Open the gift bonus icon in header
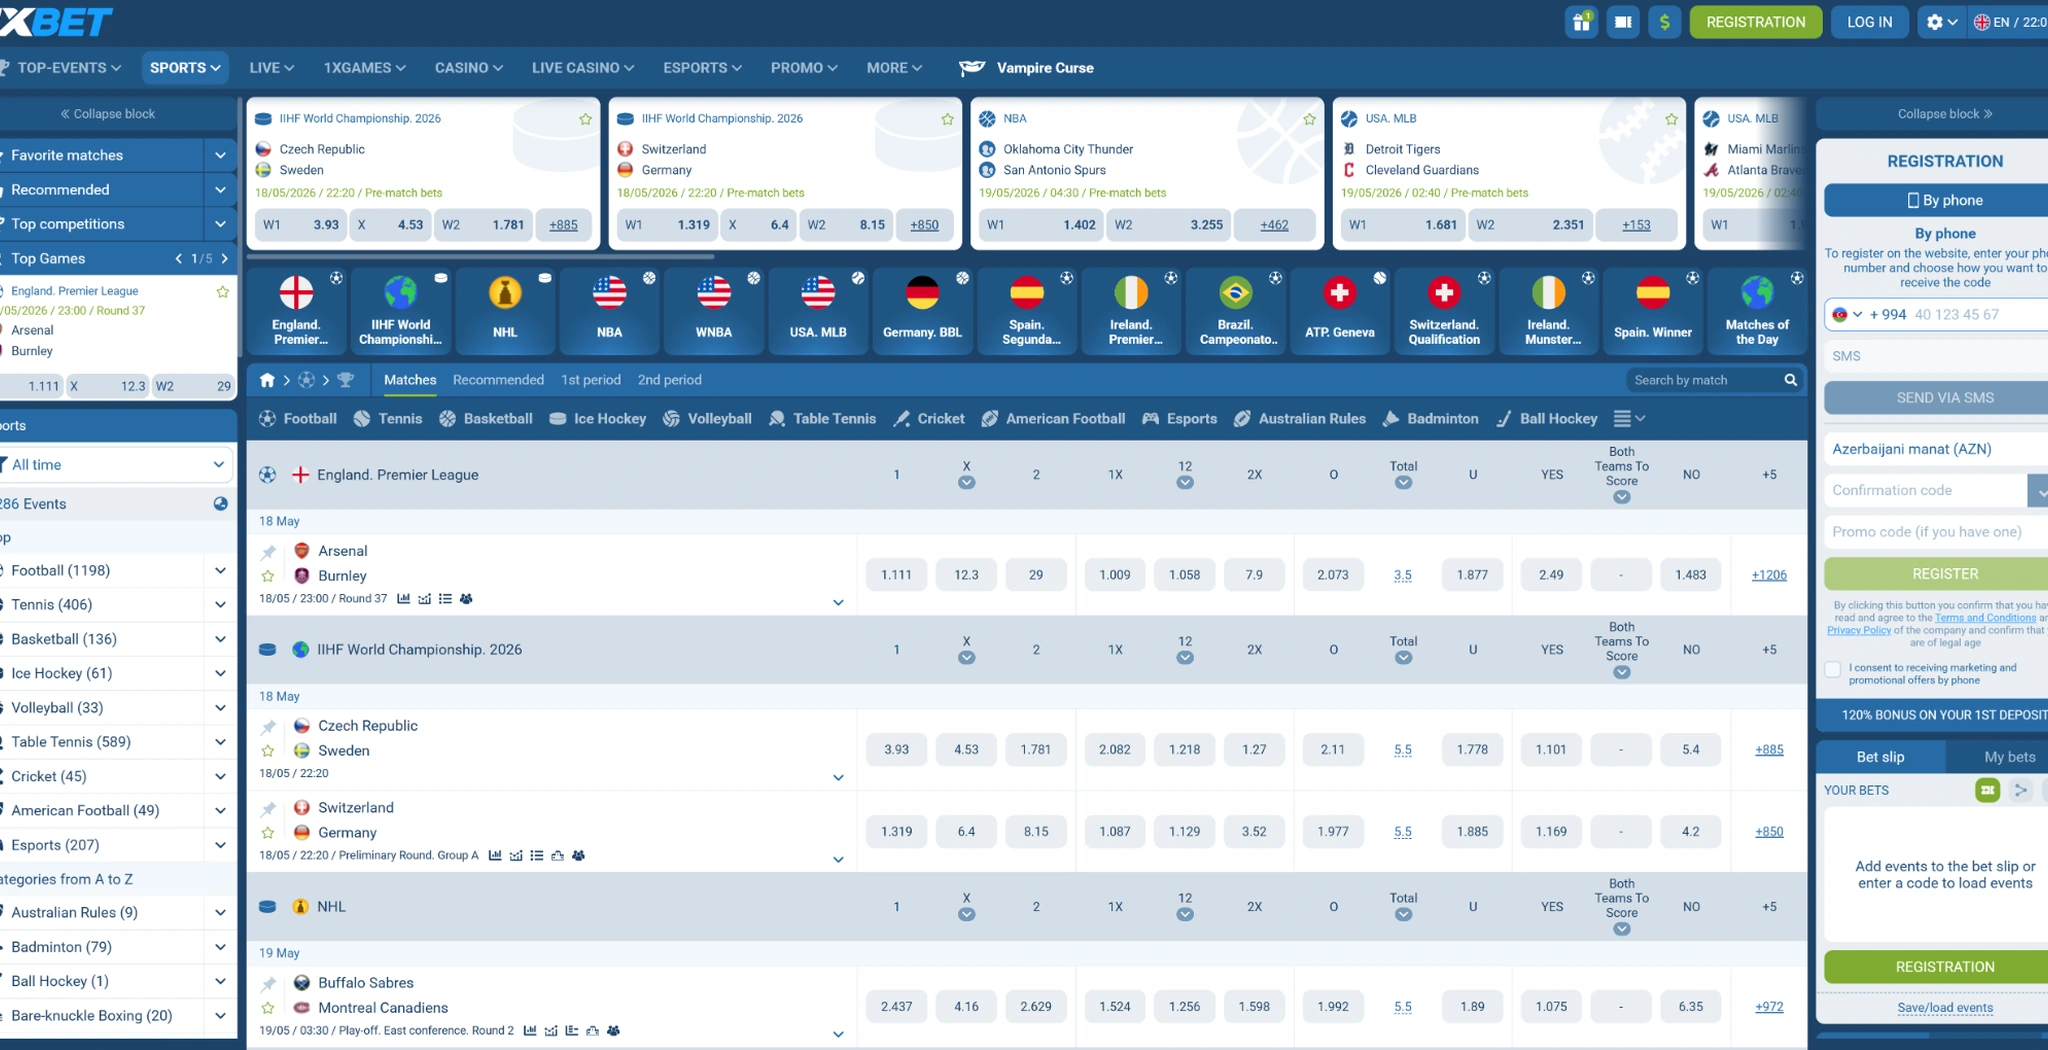 [x=1581, y=21]
